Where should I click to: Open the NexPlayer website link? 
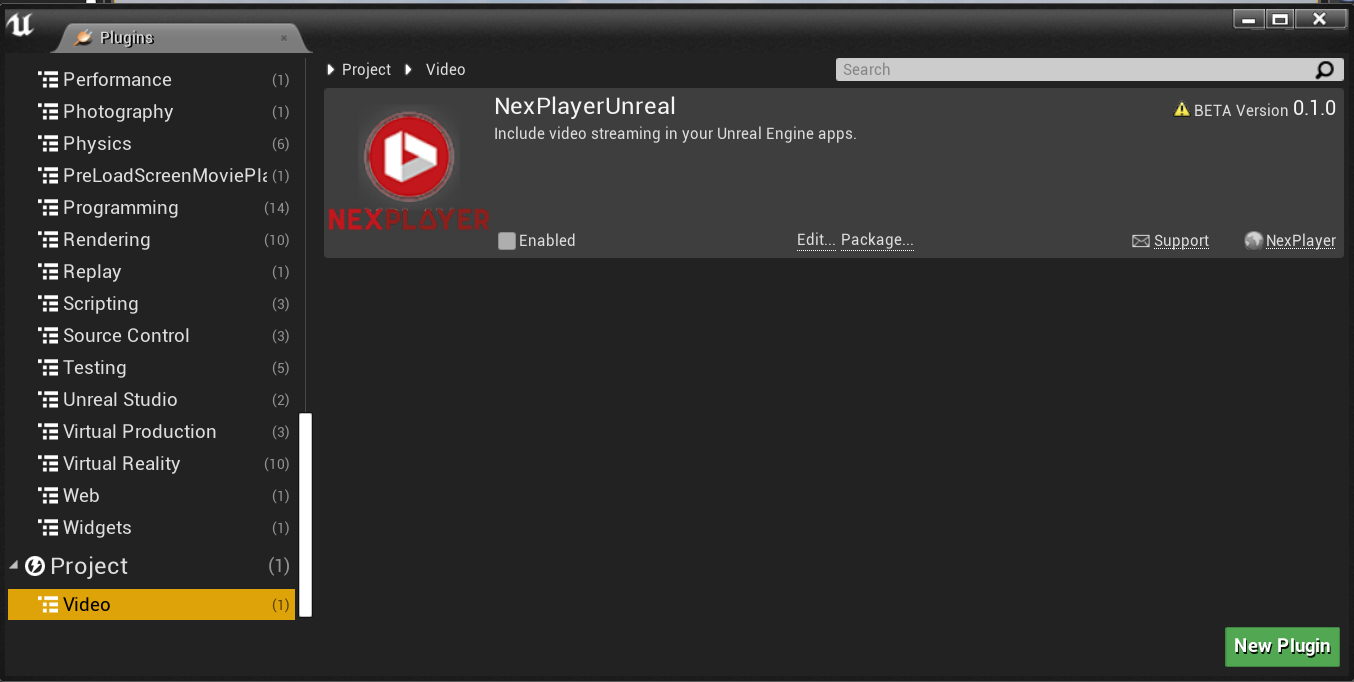[1301, 241]
